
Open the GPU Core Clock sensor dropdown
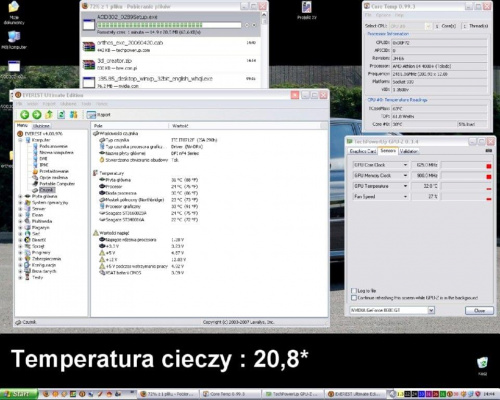[x=405, y=165]
